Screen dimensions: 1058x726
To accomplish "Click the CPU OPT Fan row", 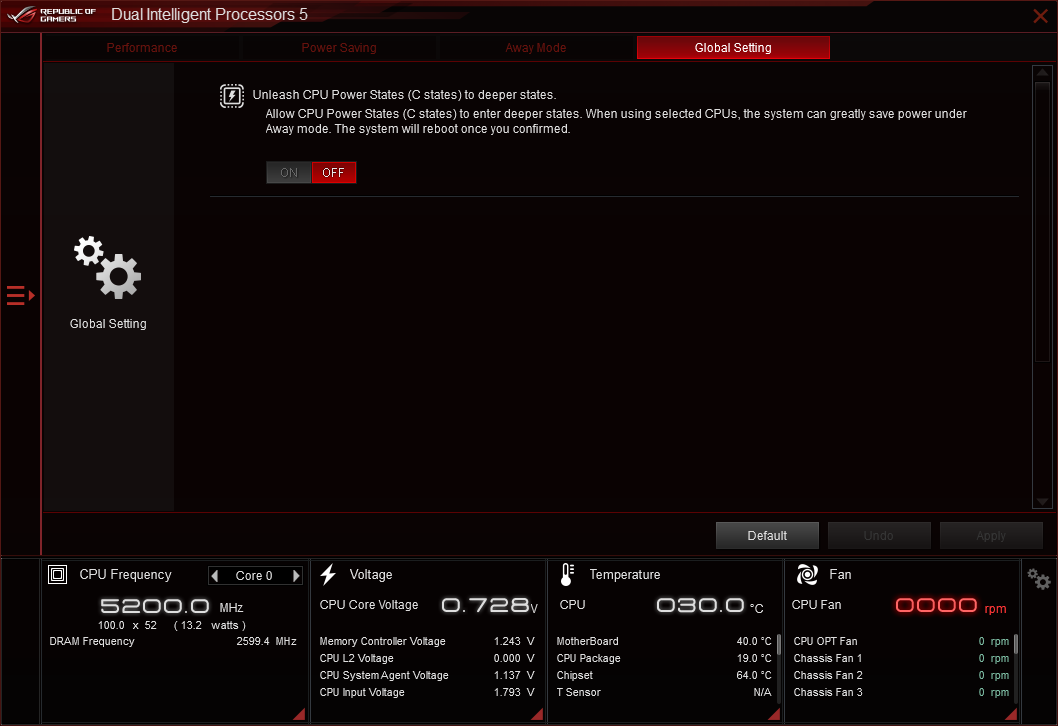I will [x=901, y=642].
